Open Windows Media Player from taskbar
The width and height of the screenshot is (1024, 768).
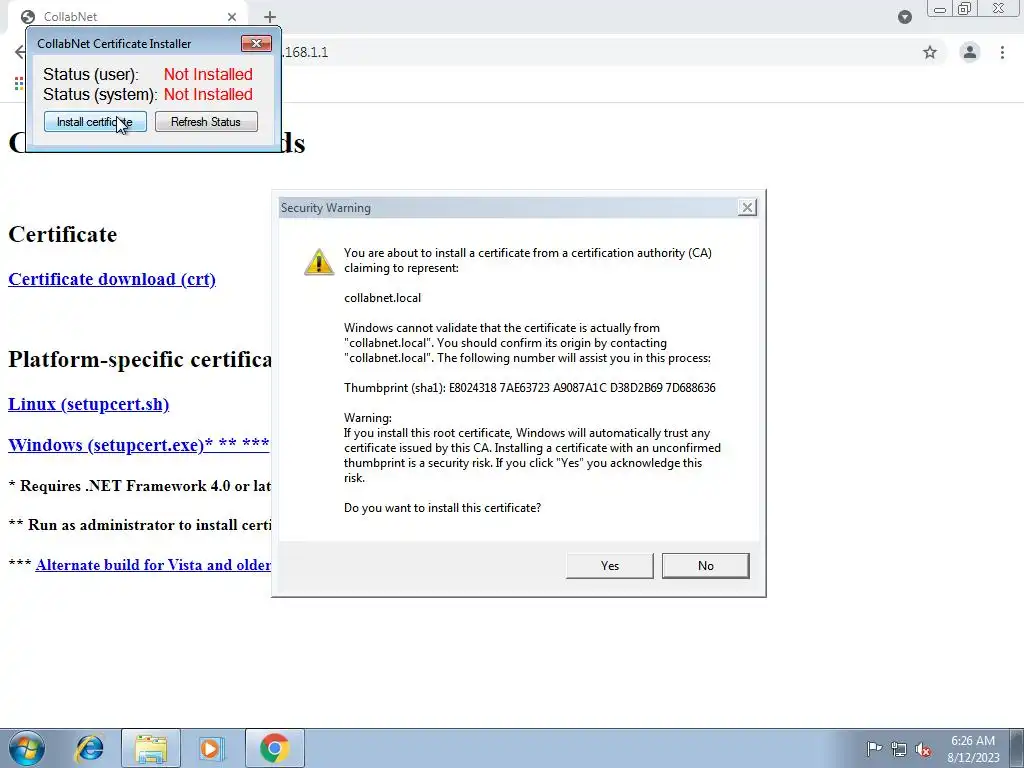211,748
